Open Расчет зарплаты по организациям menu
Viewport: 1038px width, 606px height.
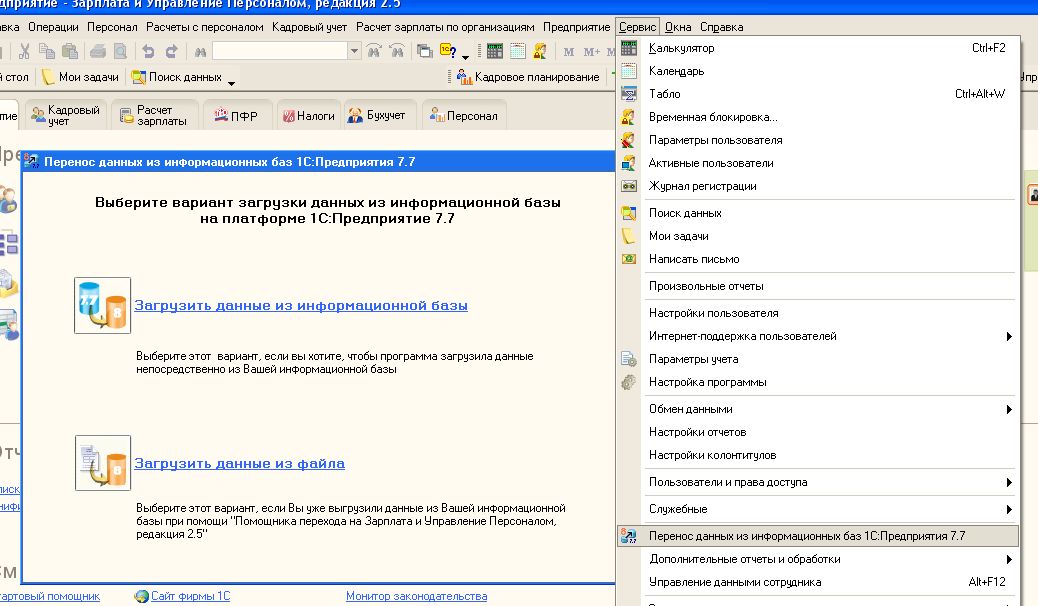[445, 27]
